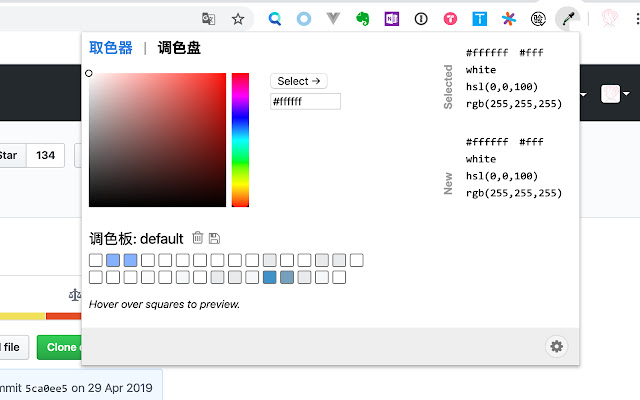Screen dimensions: 640x400
Task: Click the pink round extension icon
Action: coord(450,19)
